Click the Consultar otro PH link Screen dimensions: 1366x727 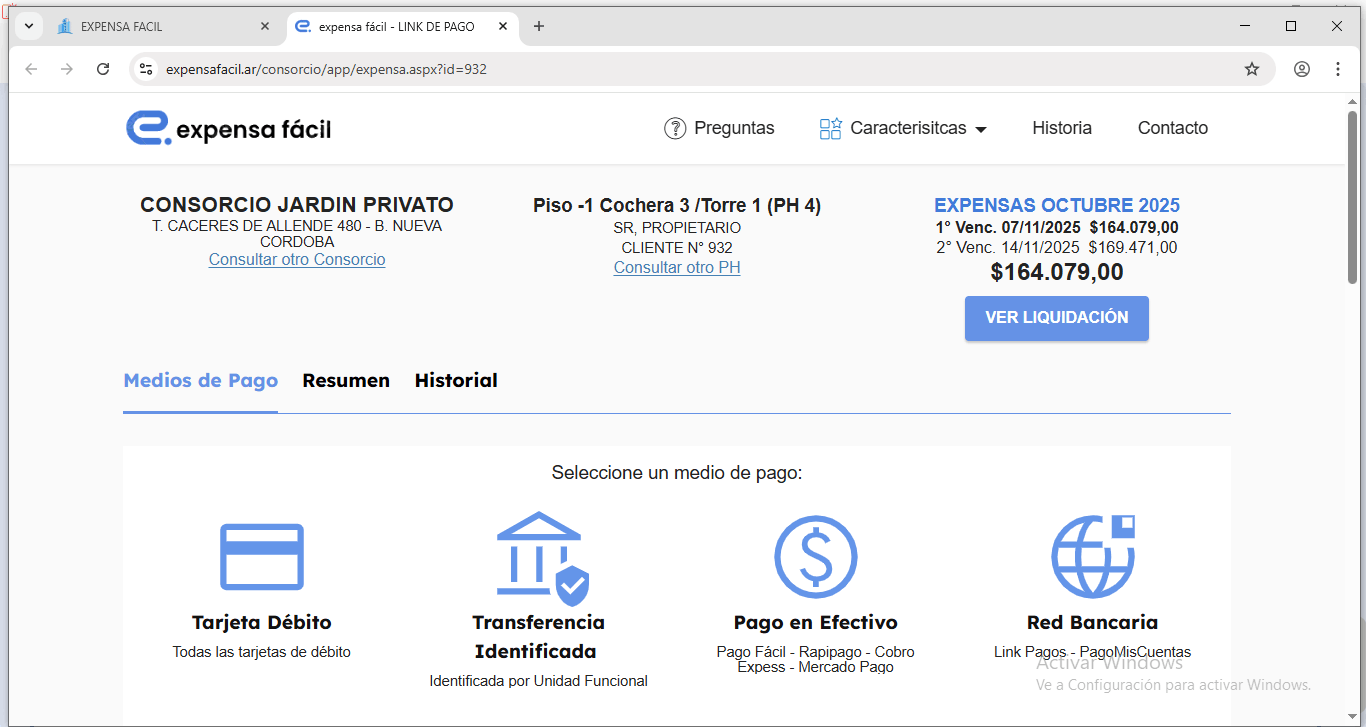(677, 268)
